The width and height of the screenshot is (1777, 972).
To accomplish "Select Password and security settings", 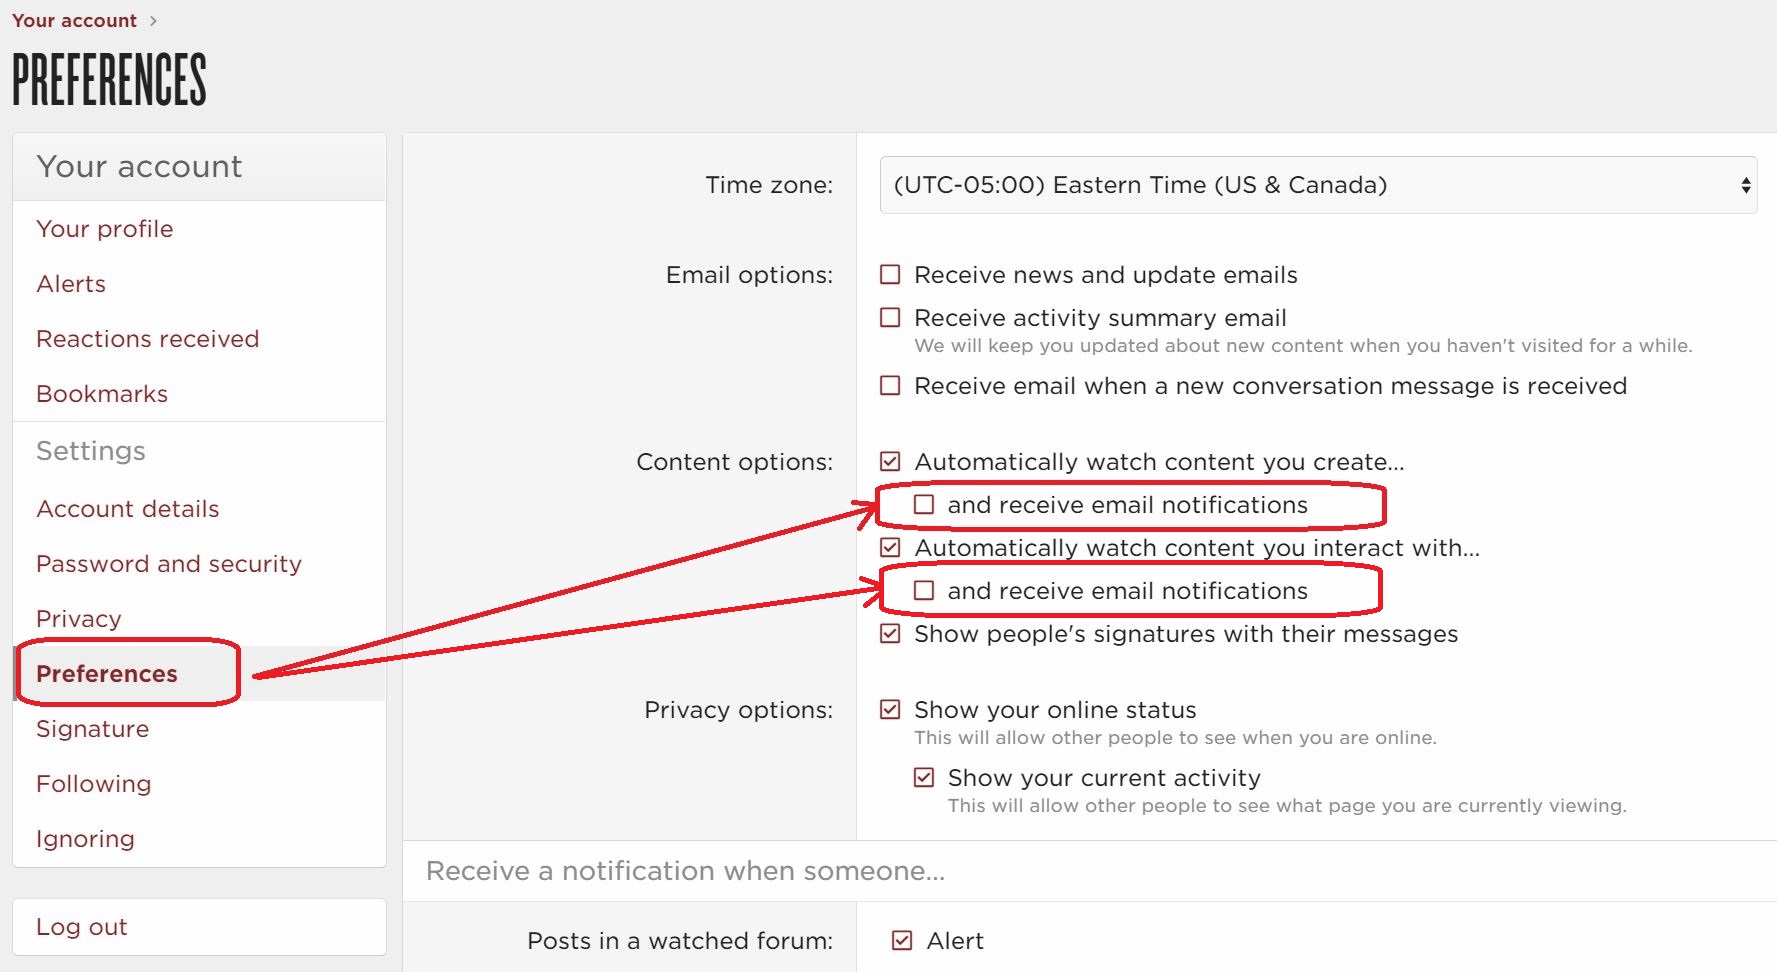I will pyautogui.click(x=169, y=564).
